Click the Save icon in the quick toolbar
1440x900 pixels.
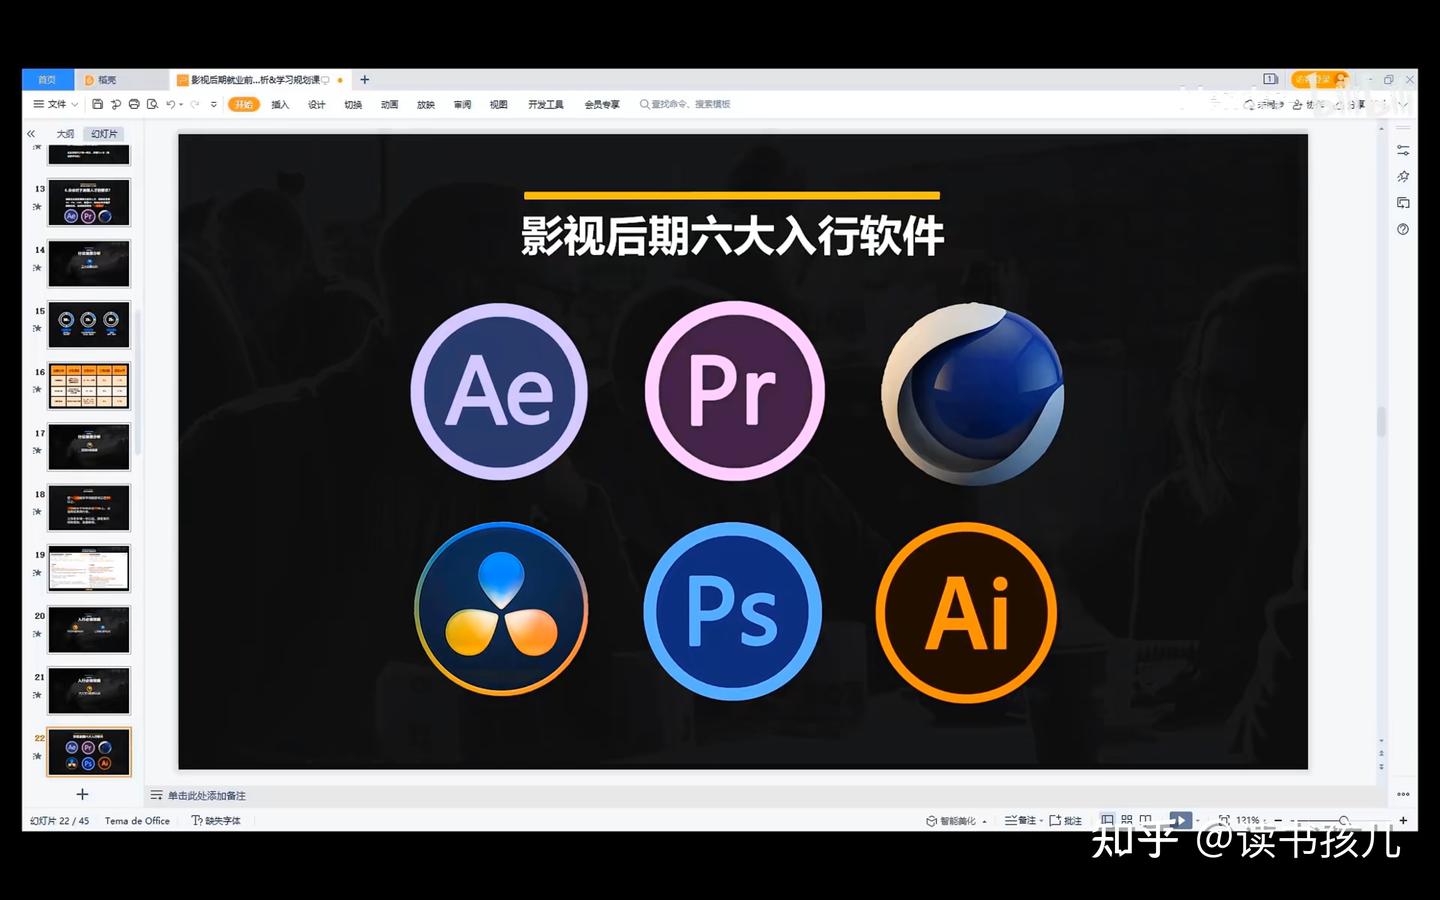click(97, 103)
